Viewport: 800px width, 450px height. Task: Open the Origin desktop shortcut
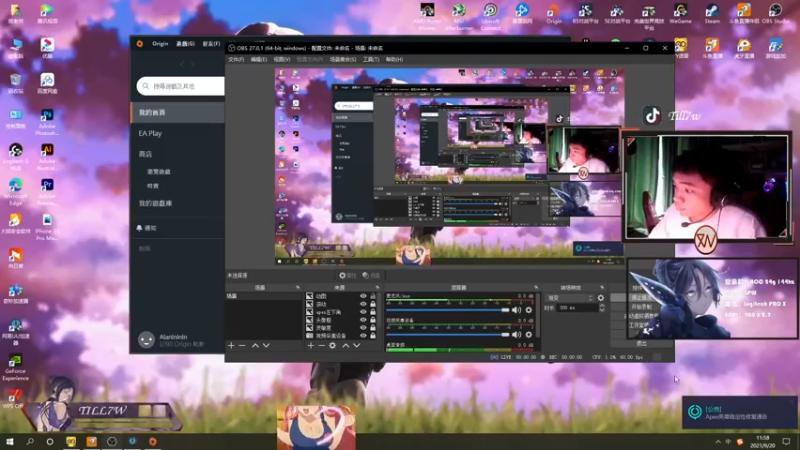pyautogui.click(x=554, y=14)
